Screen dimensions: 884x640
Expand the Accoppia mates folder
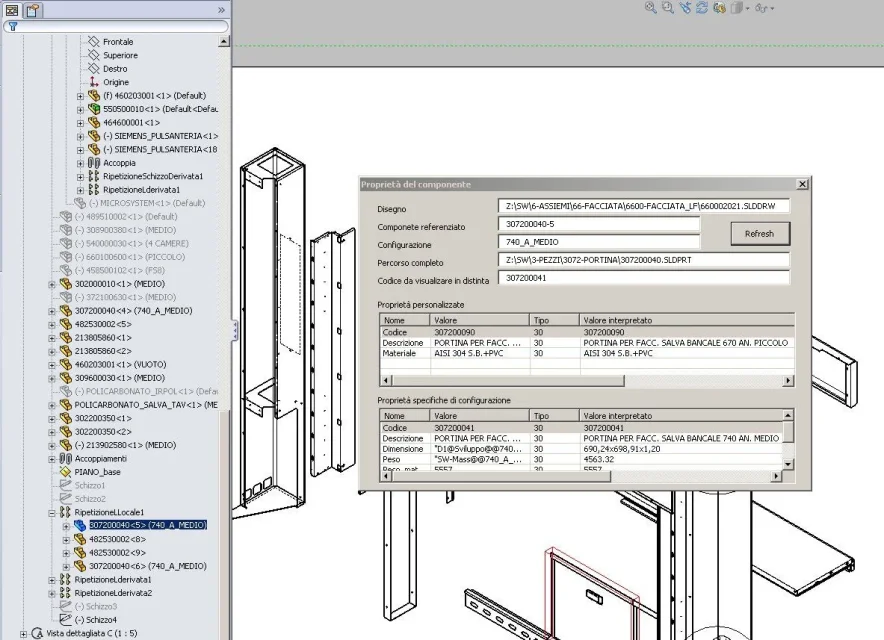point(80,164)
